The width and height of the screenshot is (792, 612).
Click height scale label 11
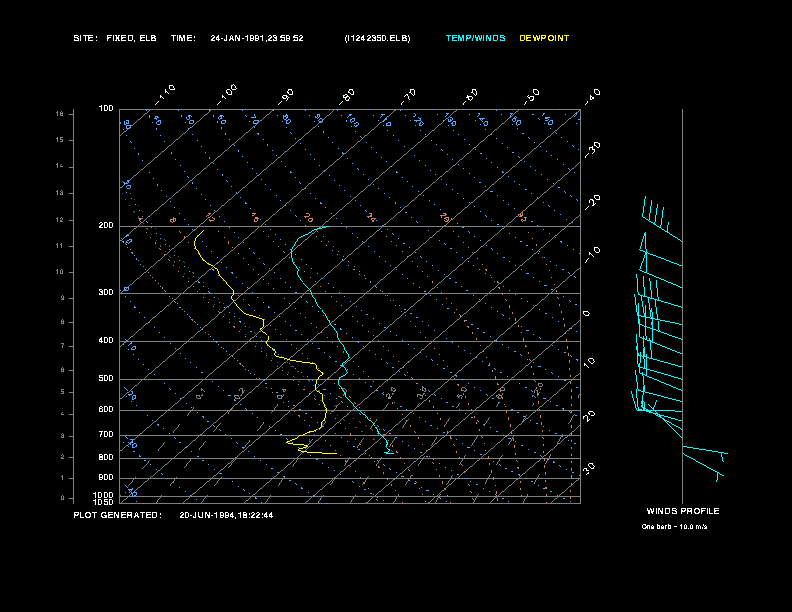60,246
